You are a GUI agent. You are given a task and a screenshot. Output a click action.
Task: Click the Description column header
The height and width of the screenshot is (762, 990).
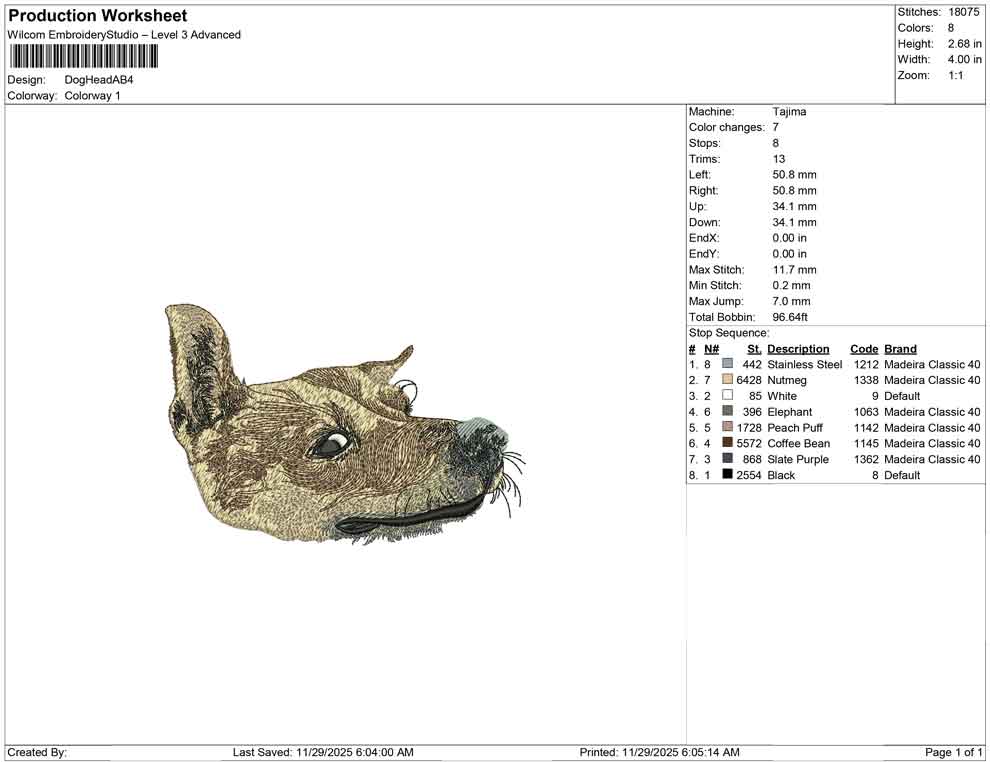tap(797, 348)
